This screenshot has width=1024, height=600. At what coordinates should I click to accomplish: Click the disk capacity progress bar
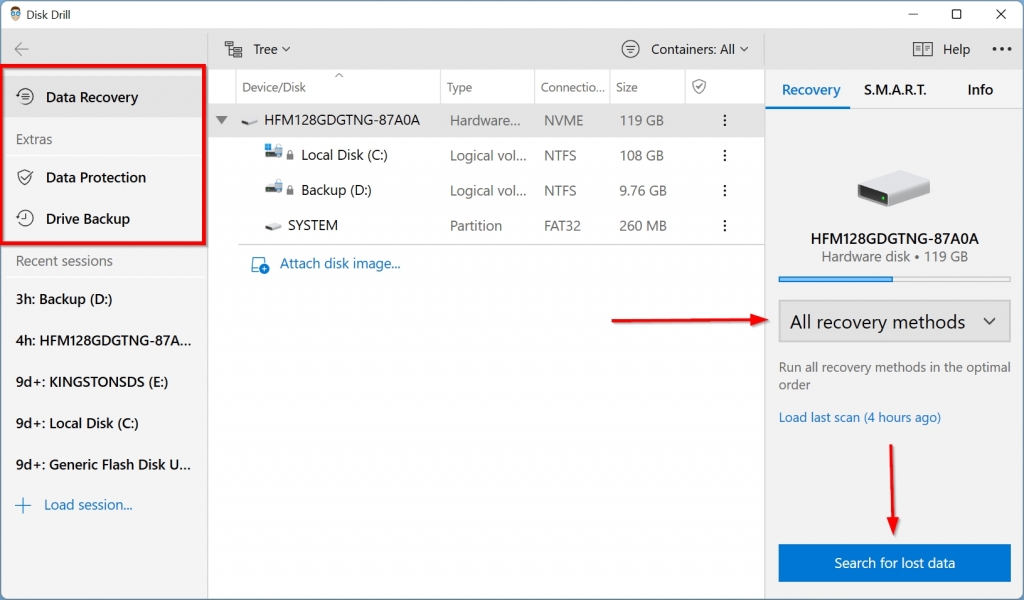point(893,279)
